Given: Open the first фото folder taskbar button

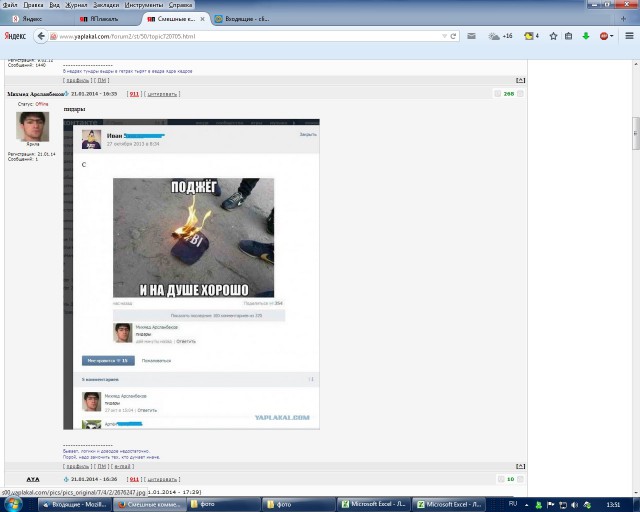Looking at the screenshot, I should (224, 505).
